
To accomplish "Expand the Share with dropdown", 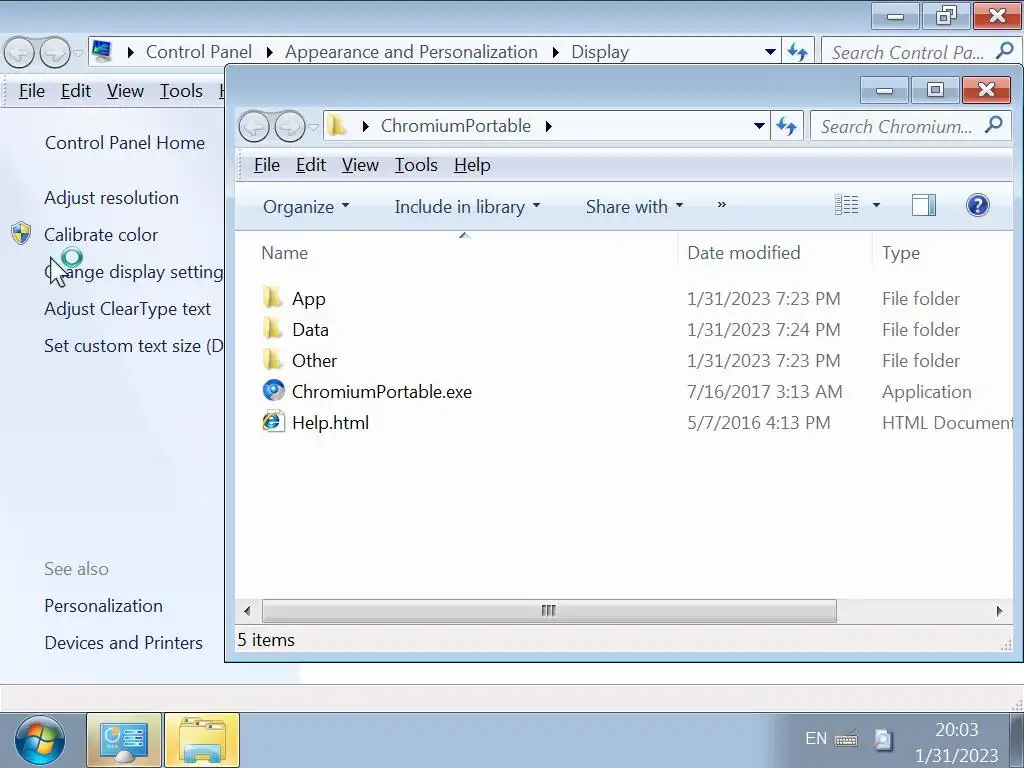I will click(634, 206).
